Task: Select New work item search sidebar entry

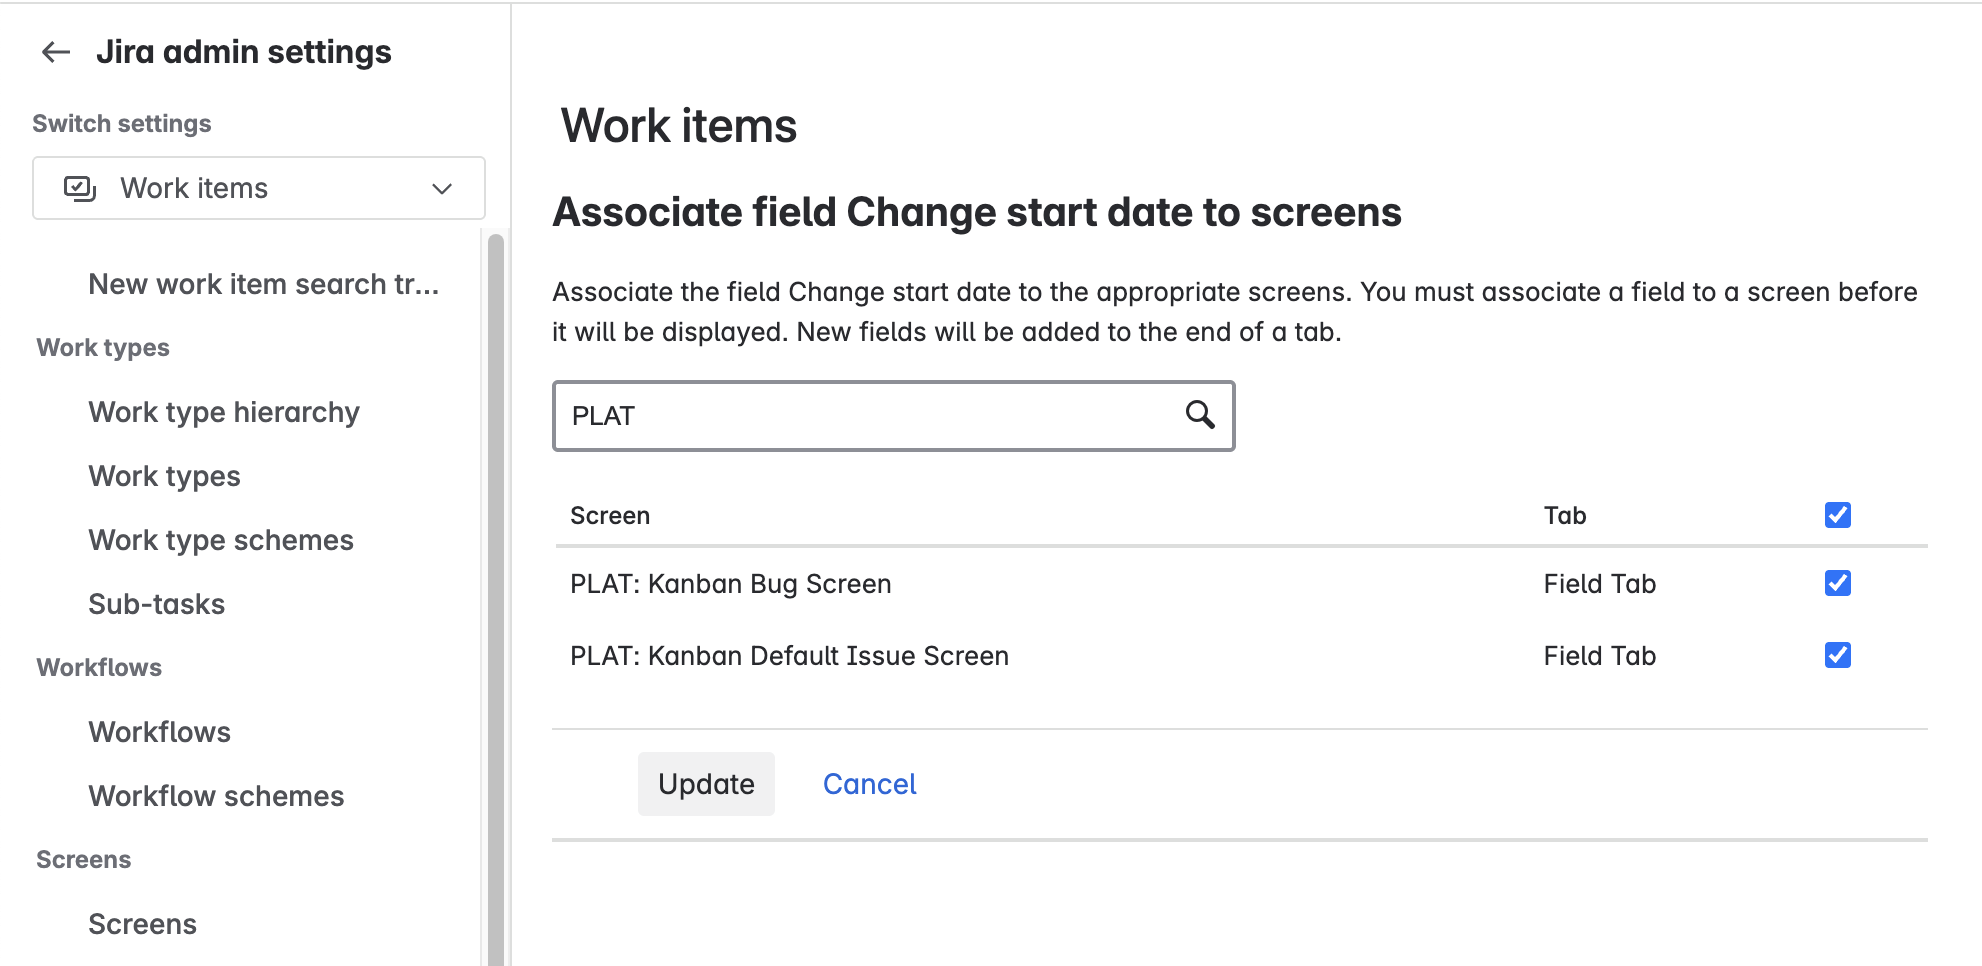Action: coord(264,284)
